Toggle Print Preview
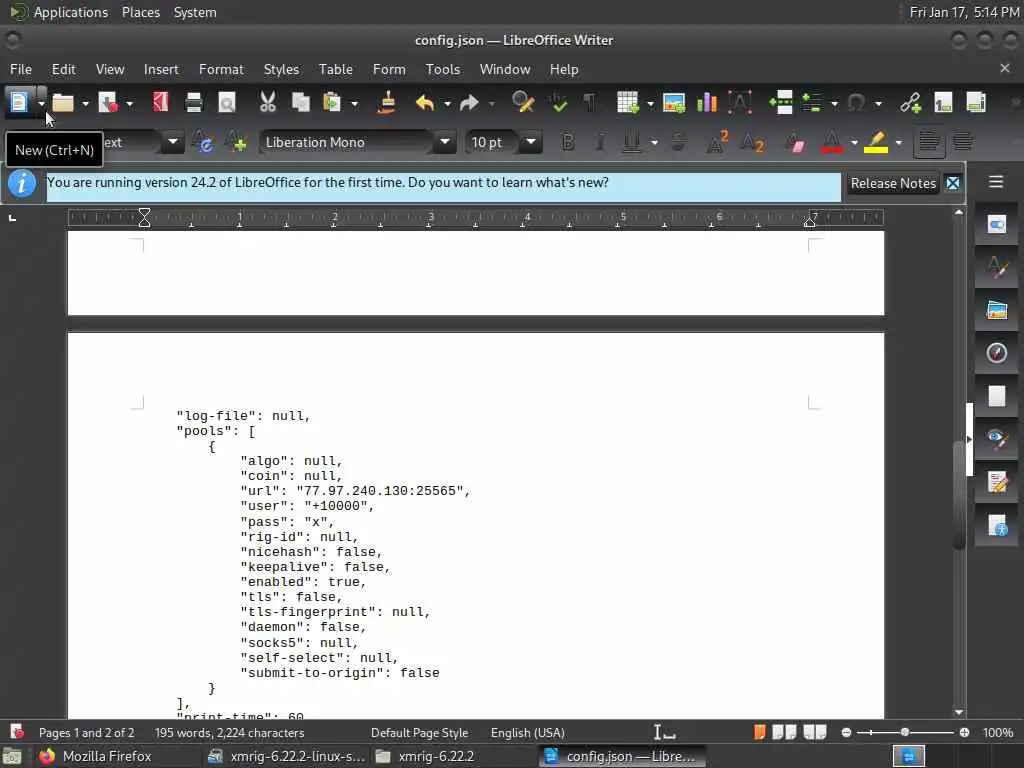Image resolution: width=1024 pixels, height=768 pixels. click(x=227, y=103)
